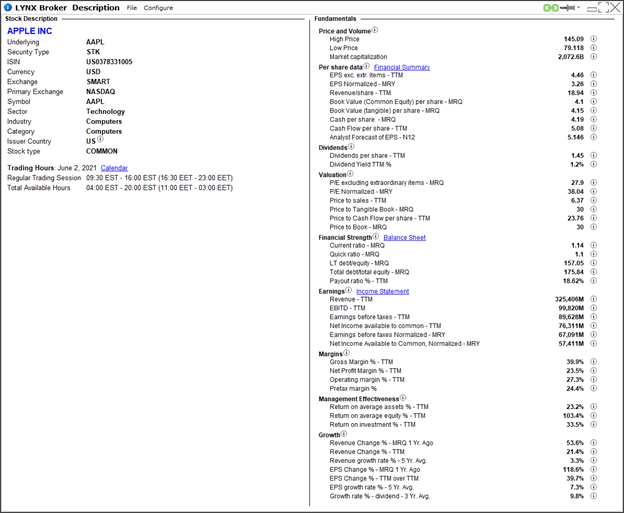Image resolution: width=624 pixels, height=513 pixels.
Task: Open the File menu
Action: coord(132,8)
